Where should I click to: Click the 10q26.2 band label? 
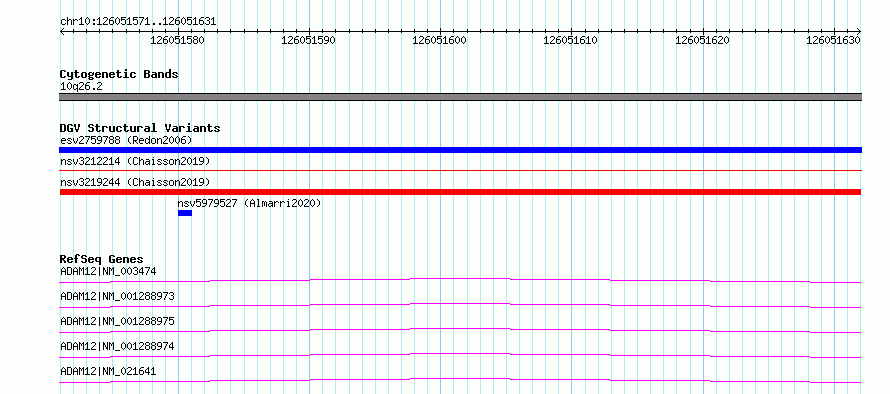pyautogui.click(x=81, y=87)
